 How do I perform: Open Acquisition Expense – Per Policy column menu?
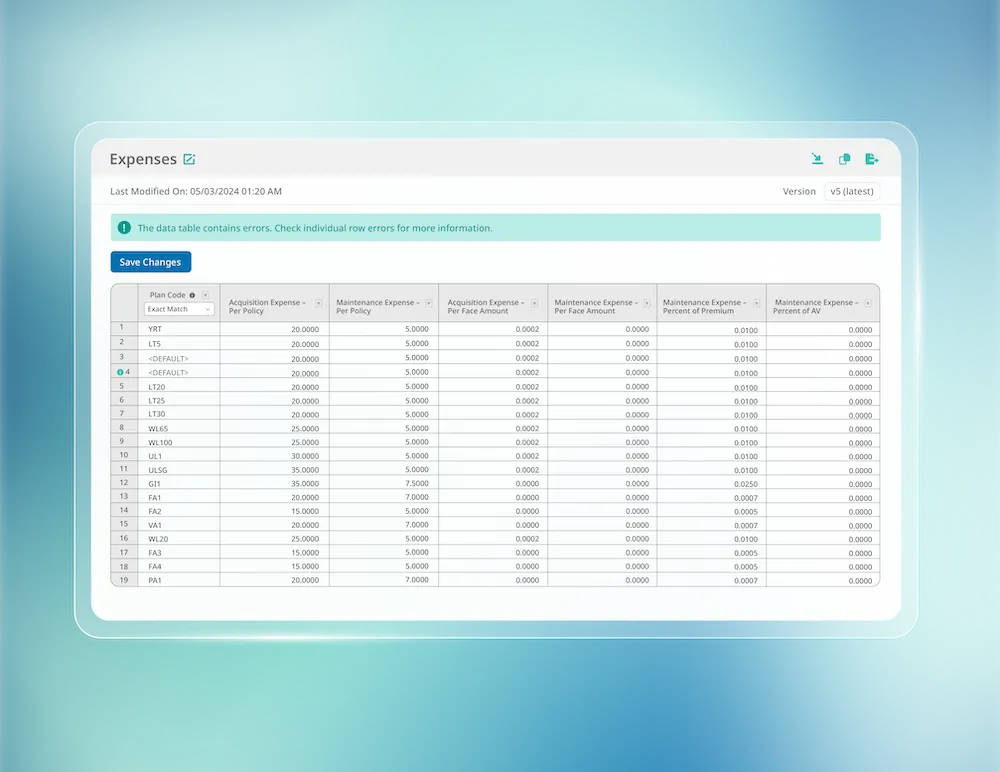[x=318, y=304]
